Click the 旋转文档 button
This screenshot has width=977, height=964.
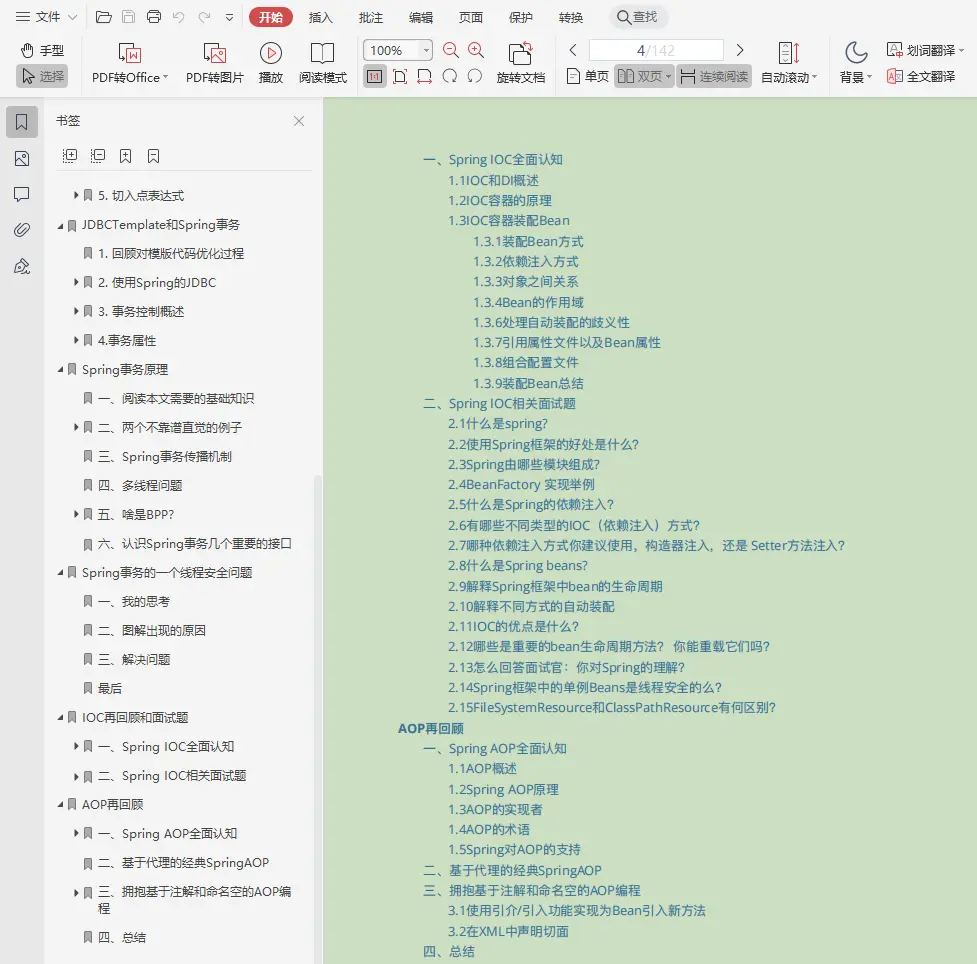tap(520, 62)
